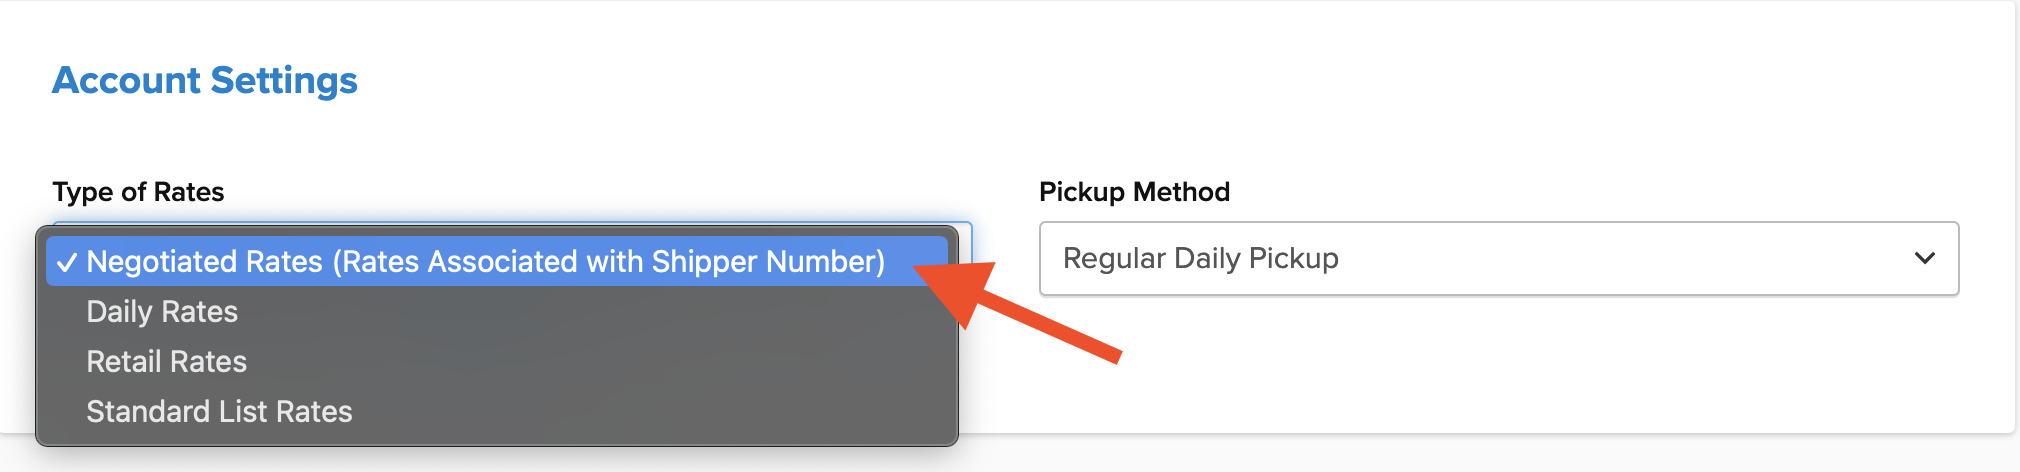Image resolution: width=2020 pixels, height=472 pixels.
Task: Click the Account Settings heading
Action: pos(205,80)
